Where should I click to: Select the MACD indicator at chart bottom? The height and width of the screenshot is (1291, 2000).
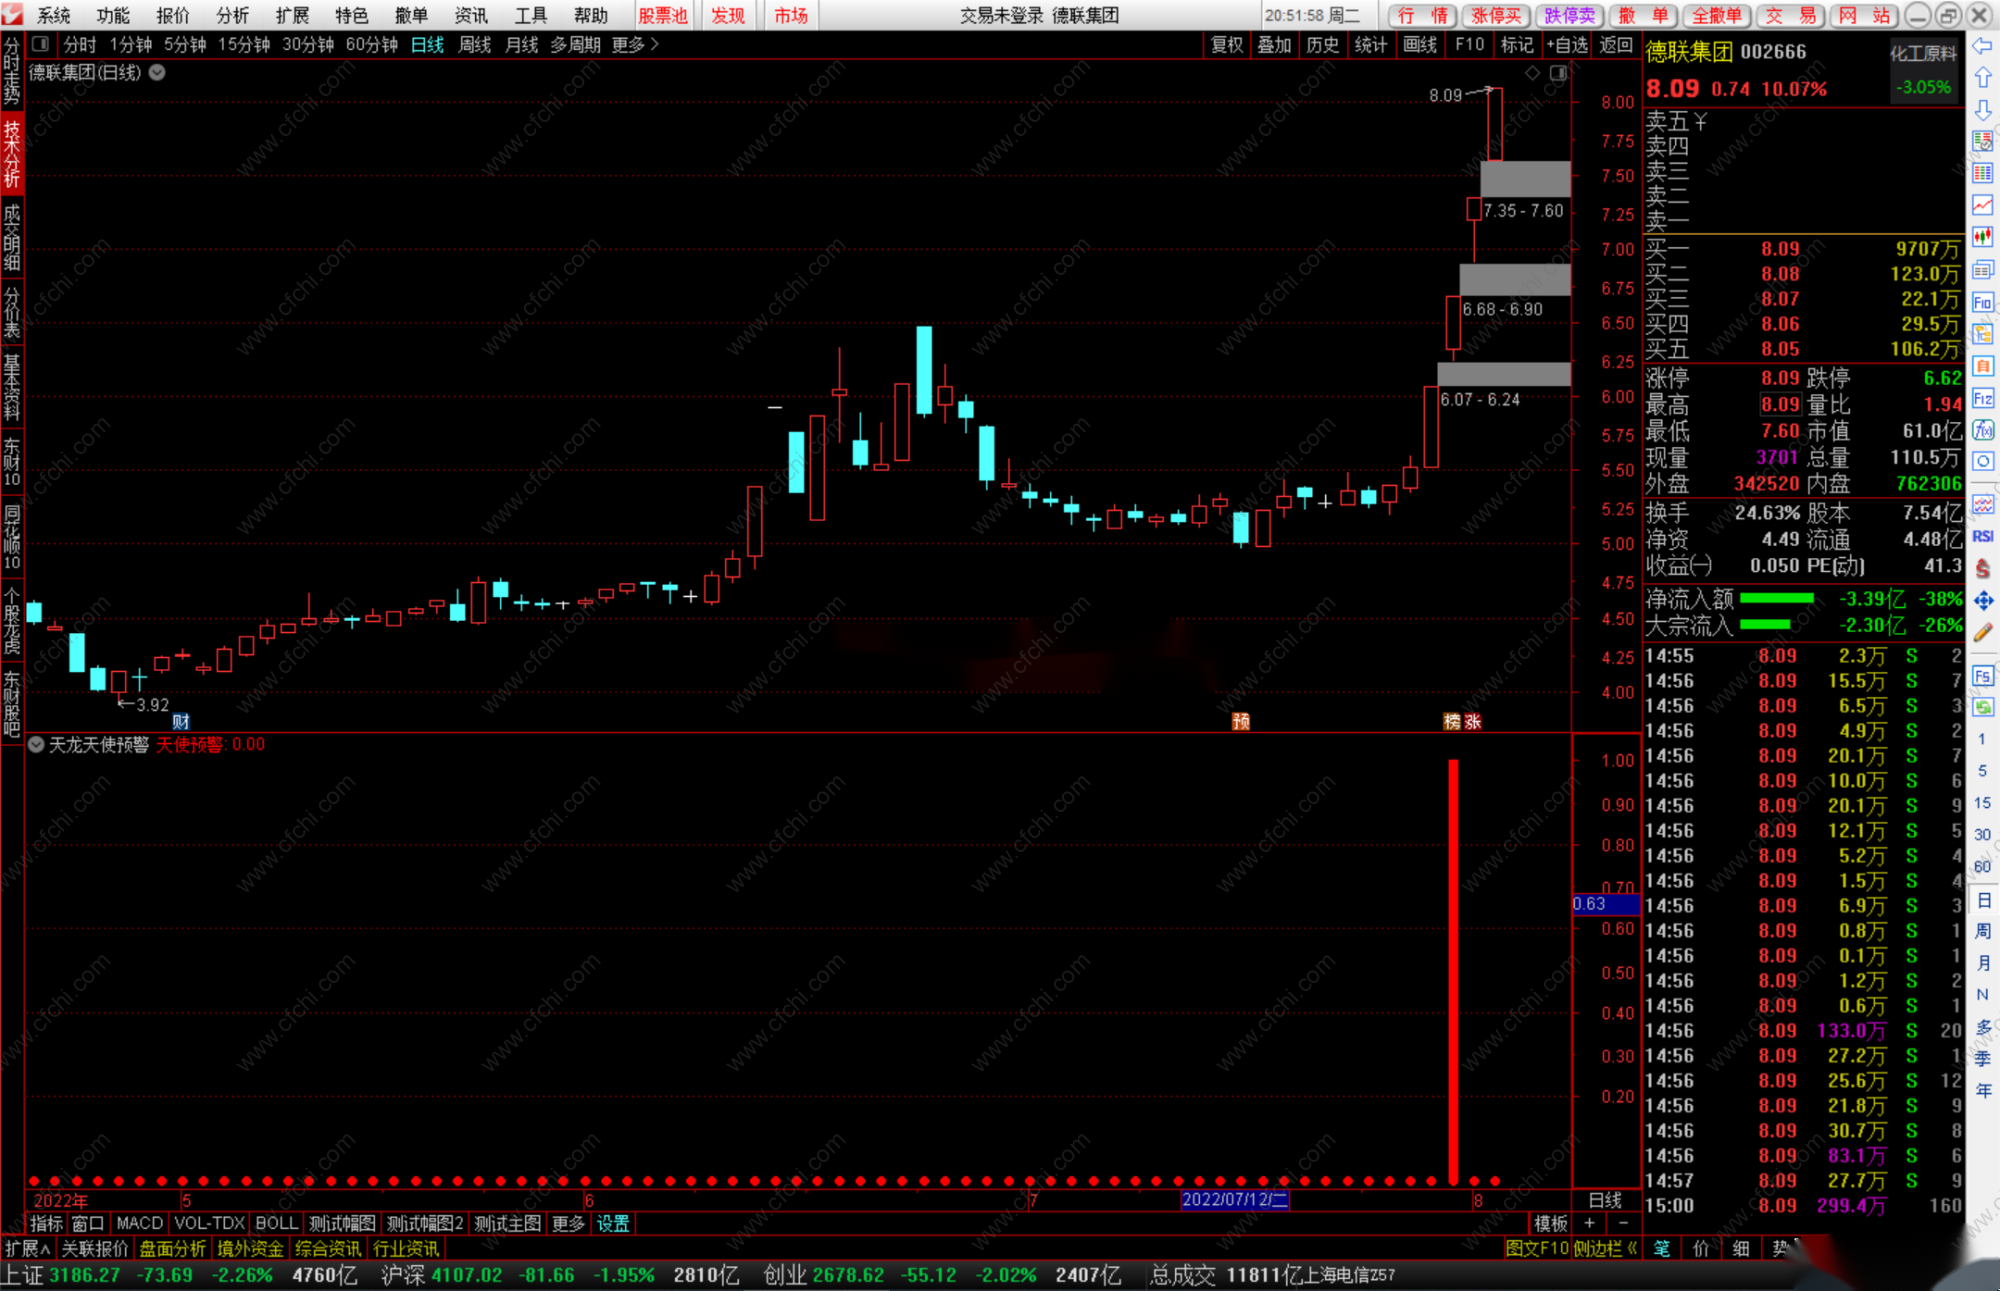139,1223
